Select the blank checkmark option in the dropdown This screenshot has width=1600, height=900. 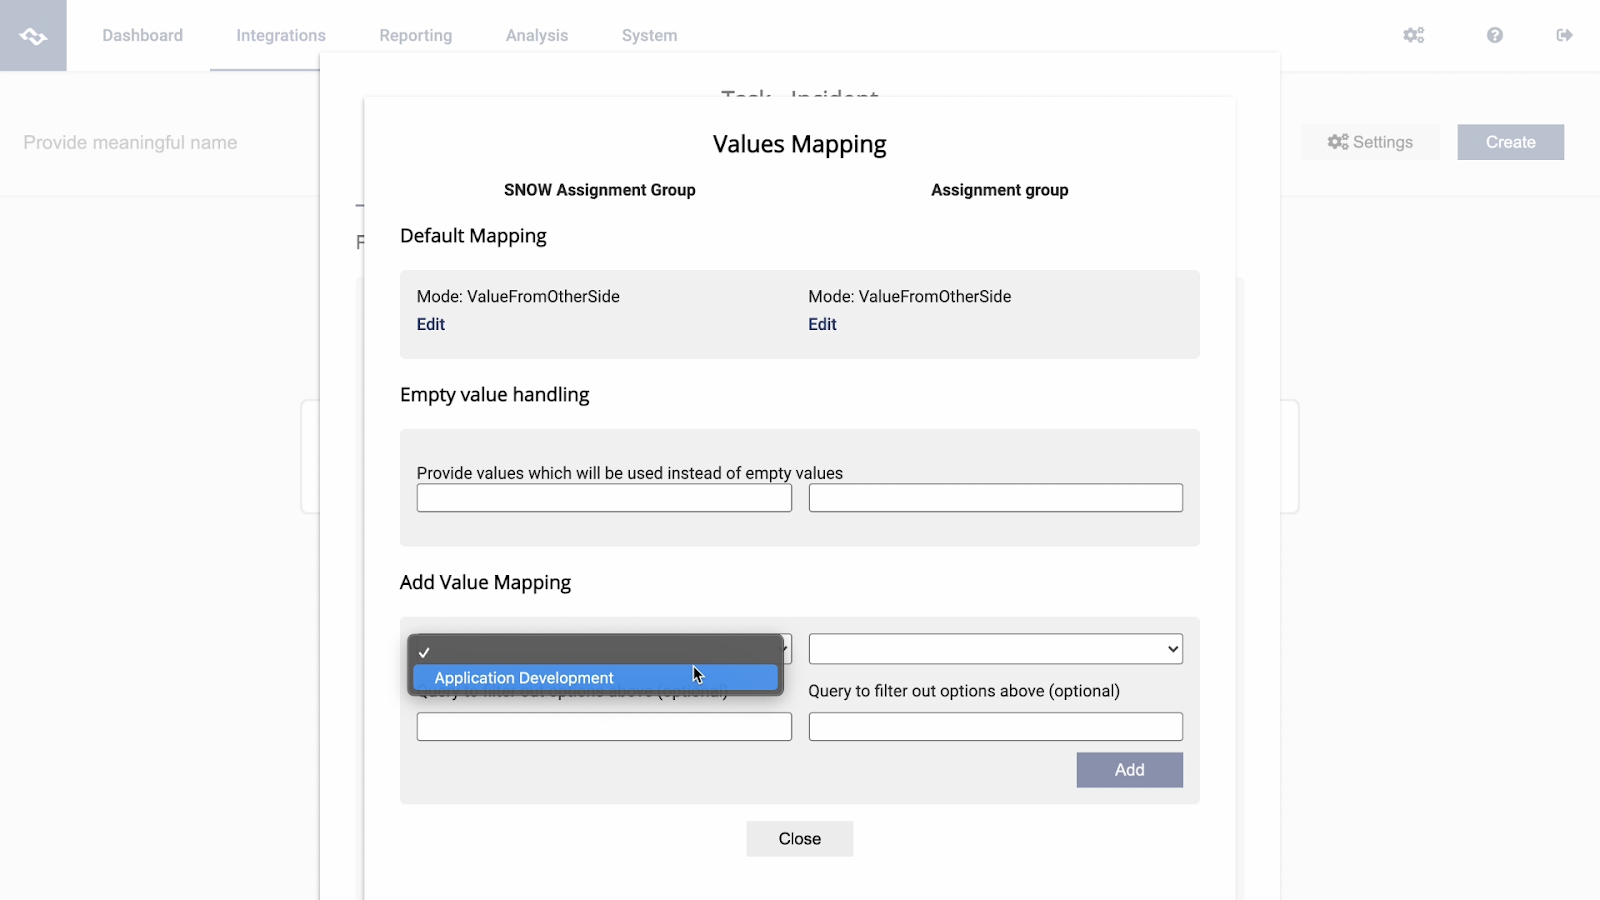click(x=594, y=651)
